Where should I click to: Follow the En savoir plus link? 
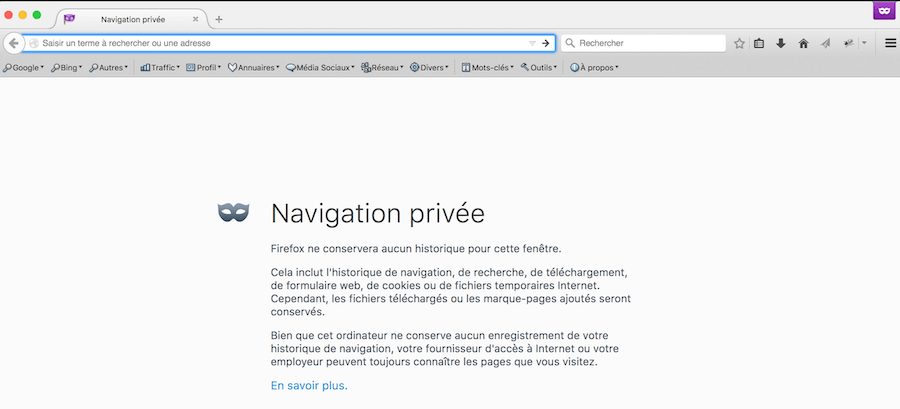(x=309, y=385)
